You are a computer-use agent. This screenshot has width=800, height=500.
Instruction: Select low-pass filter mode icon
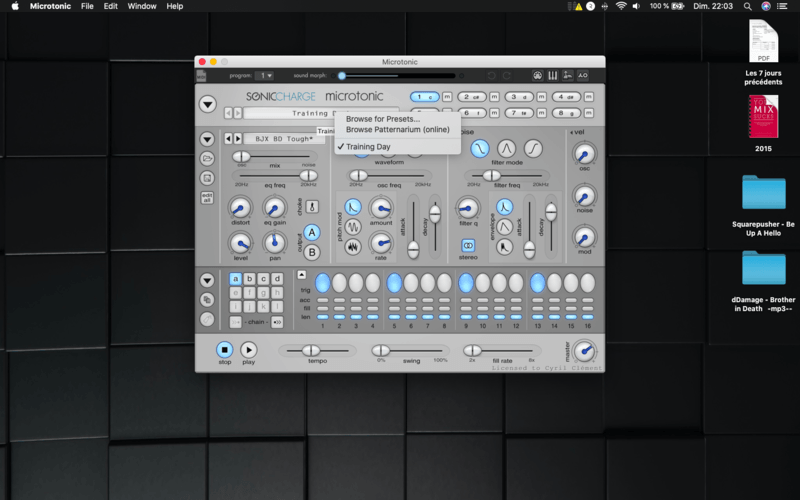click(480, 148)
